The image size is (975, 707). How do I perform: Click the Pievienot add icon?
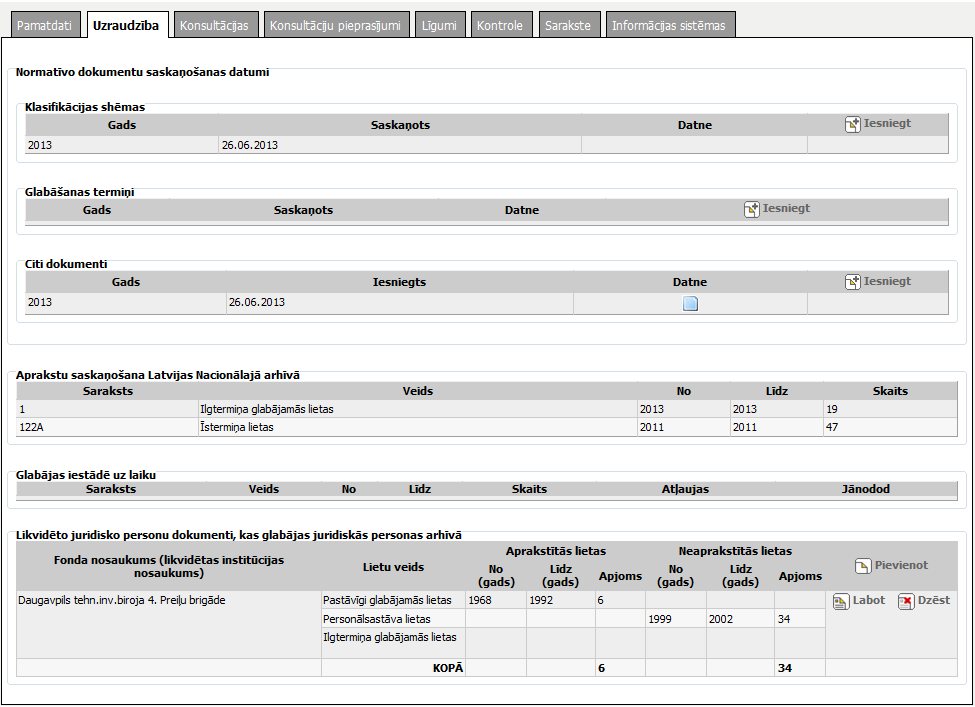[863, 566]
